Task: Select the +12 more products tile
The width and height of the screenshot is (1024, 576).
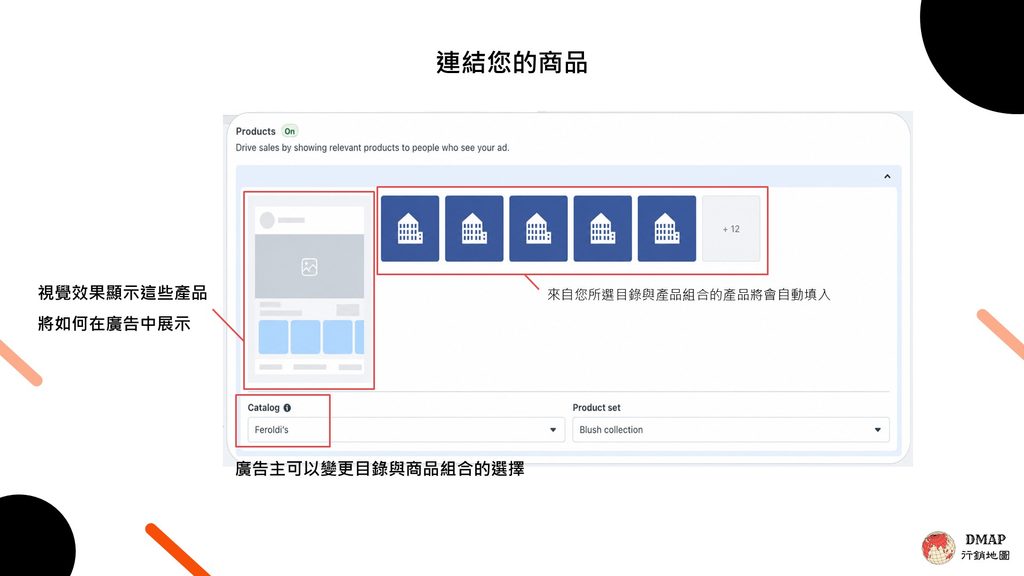Action: pos(731,229)
